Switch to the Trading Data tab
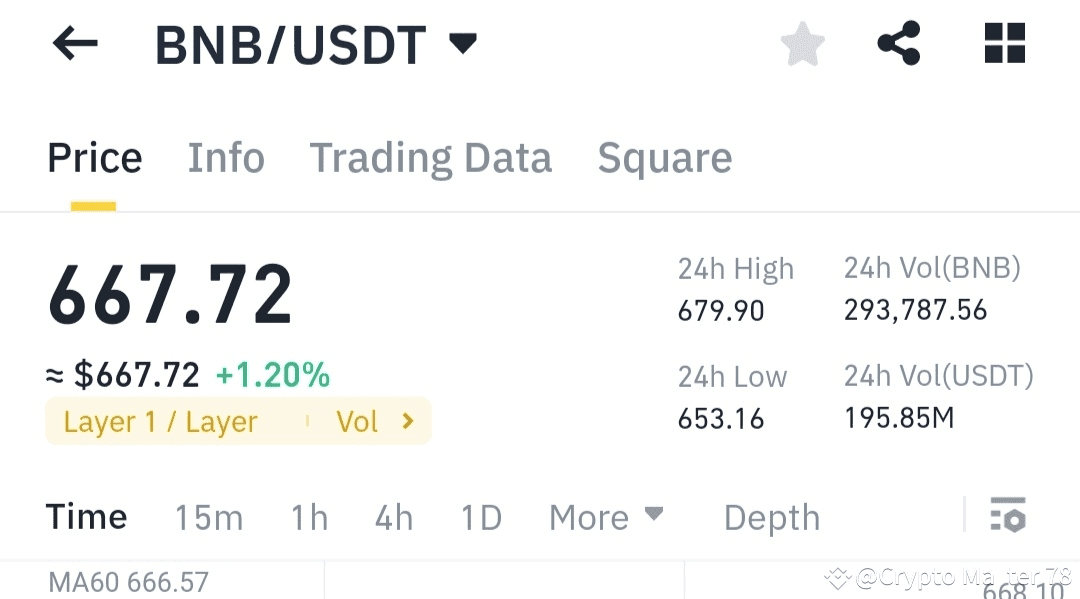Screen dimensions: 1080x599 click(431, 157)
